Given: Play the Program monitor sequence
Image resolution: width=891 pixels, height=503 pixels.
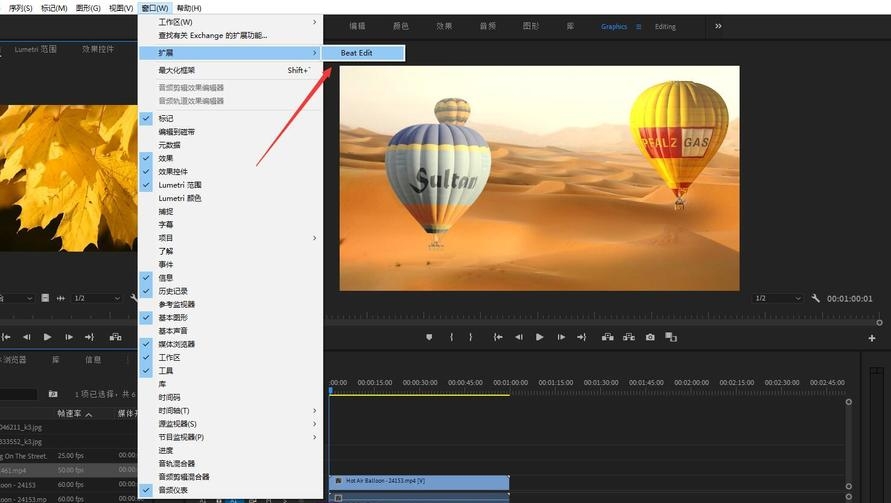Looking at the screenshot, I should pyautogui.click(x=539, y=337).
